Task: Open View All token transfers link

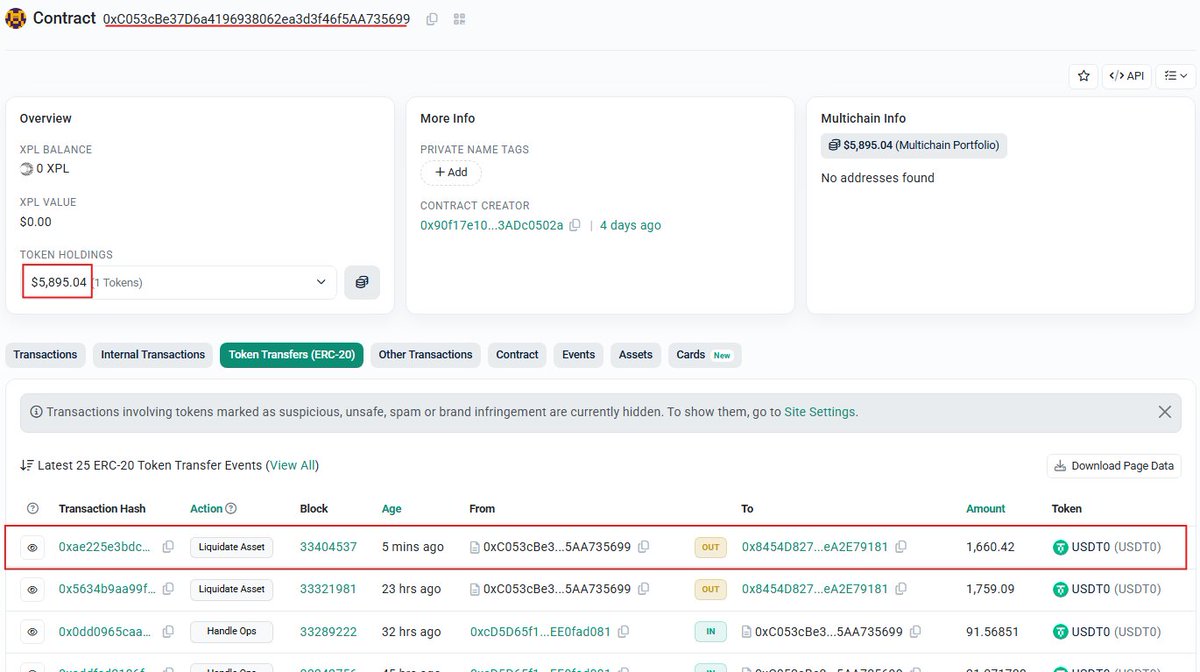Action: click(x=294, y=465)
